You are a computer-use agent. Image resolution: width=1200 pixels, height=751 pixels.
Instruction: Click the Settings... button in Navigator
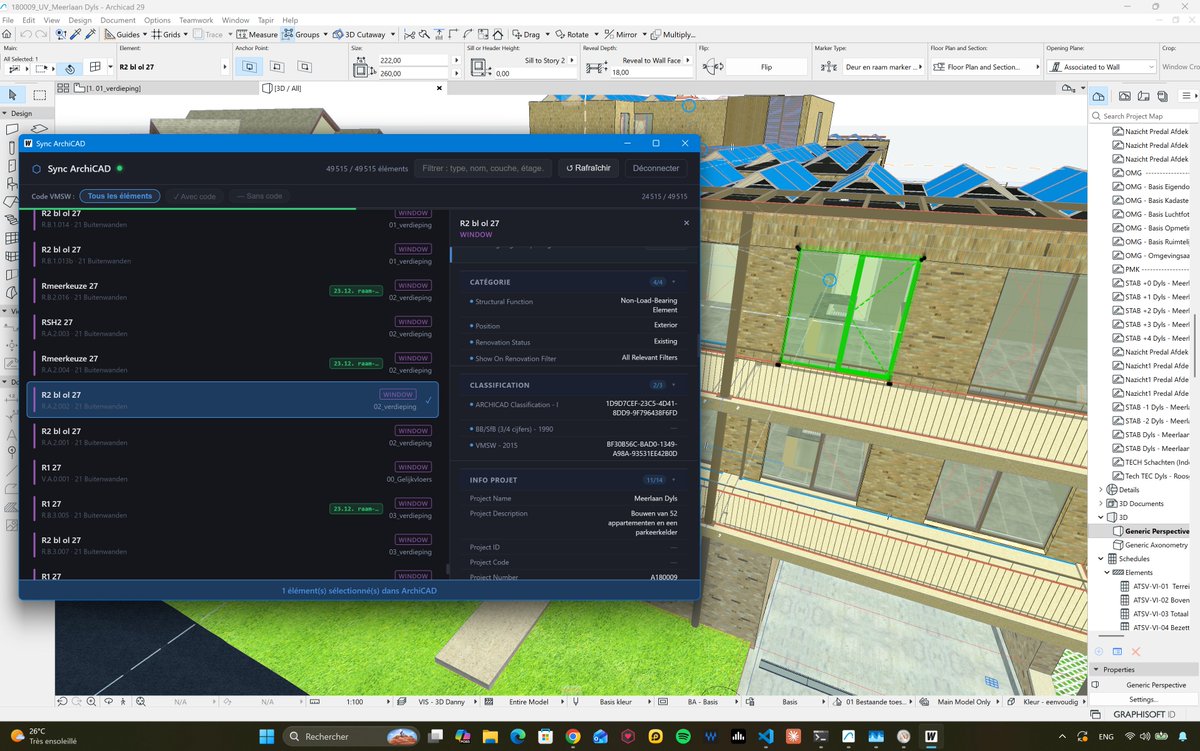tap(1143, 699)
